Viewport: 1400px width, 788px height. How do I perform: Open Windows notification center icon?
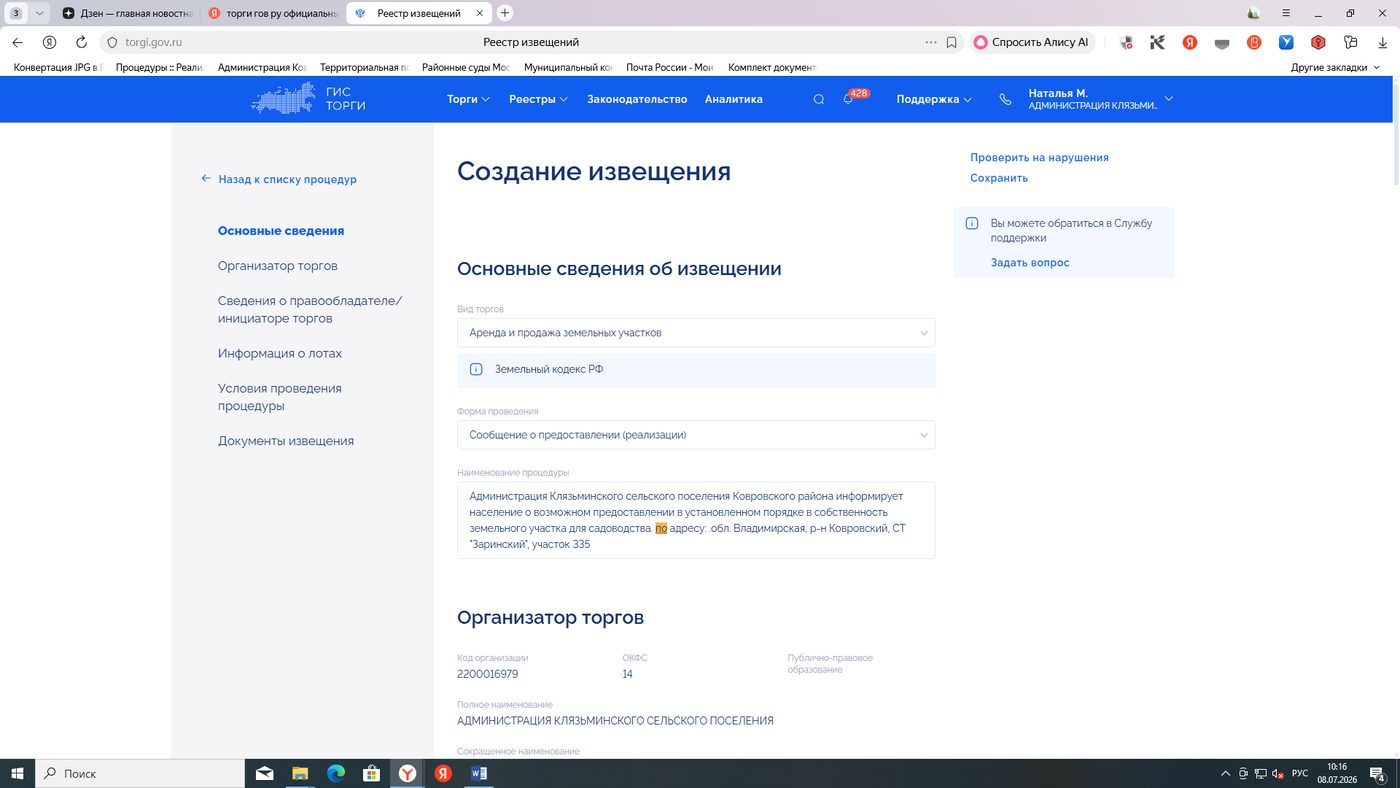click(1379, 773)
